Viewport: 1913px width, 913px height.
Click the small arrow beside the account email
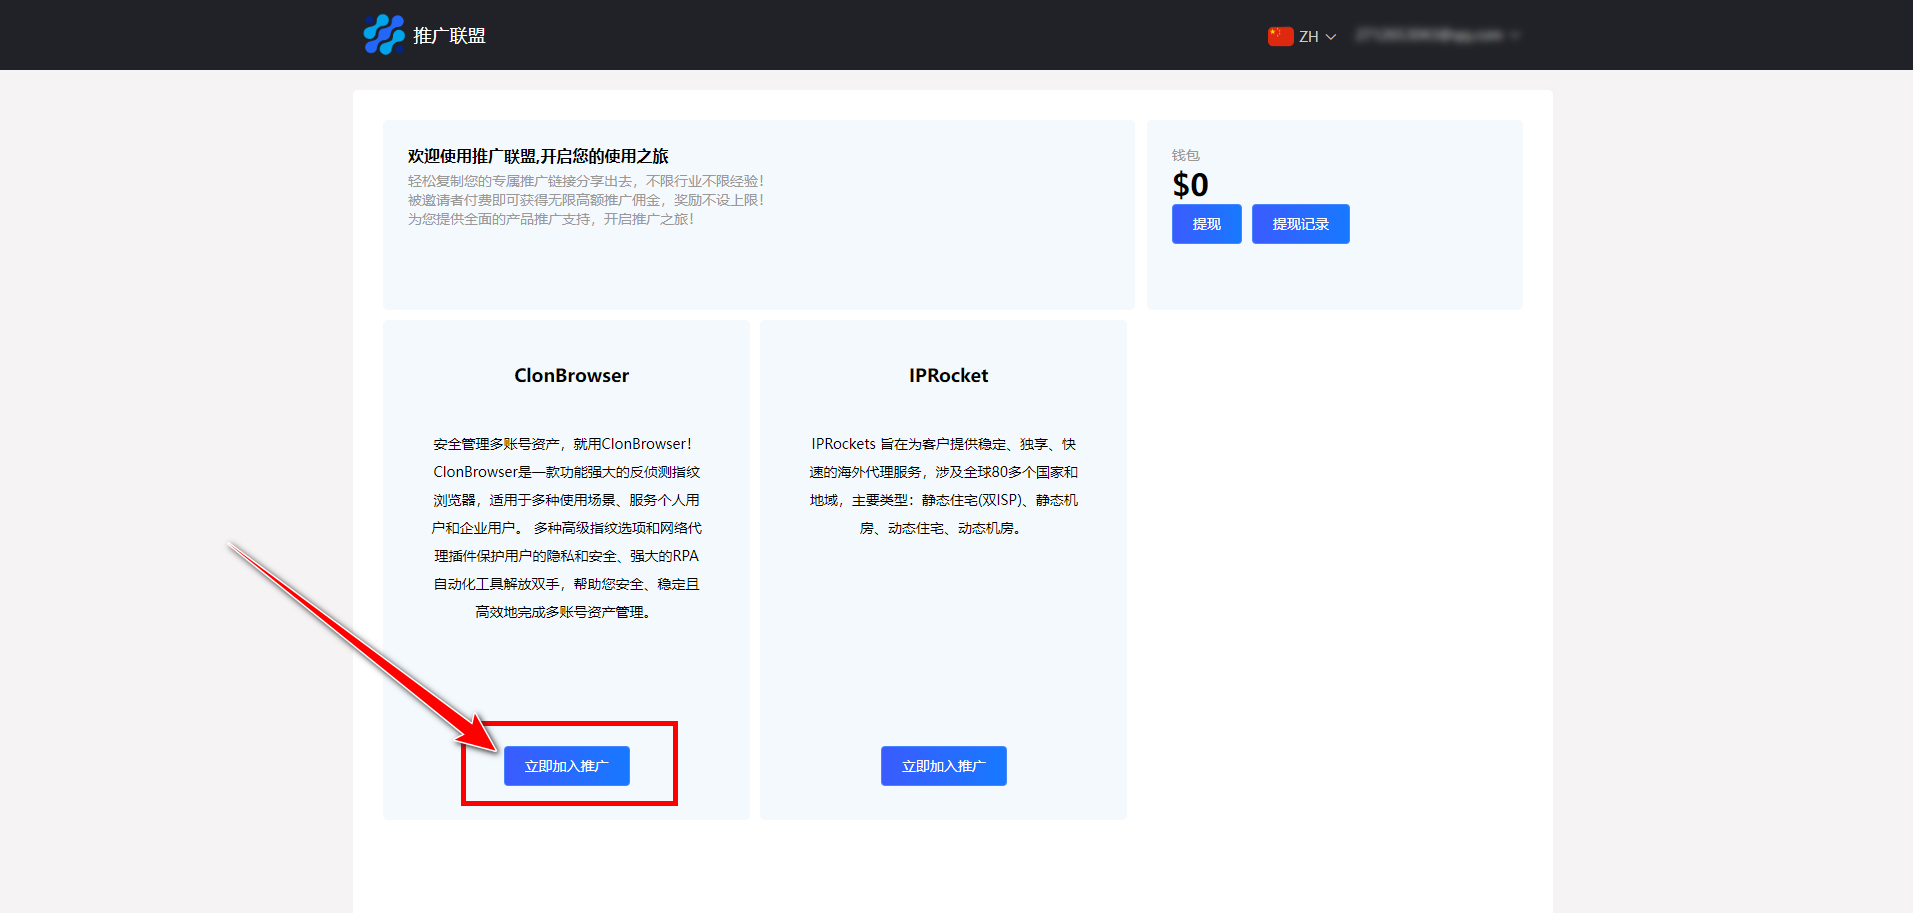pyautogui.click(x=1516, y=36)
